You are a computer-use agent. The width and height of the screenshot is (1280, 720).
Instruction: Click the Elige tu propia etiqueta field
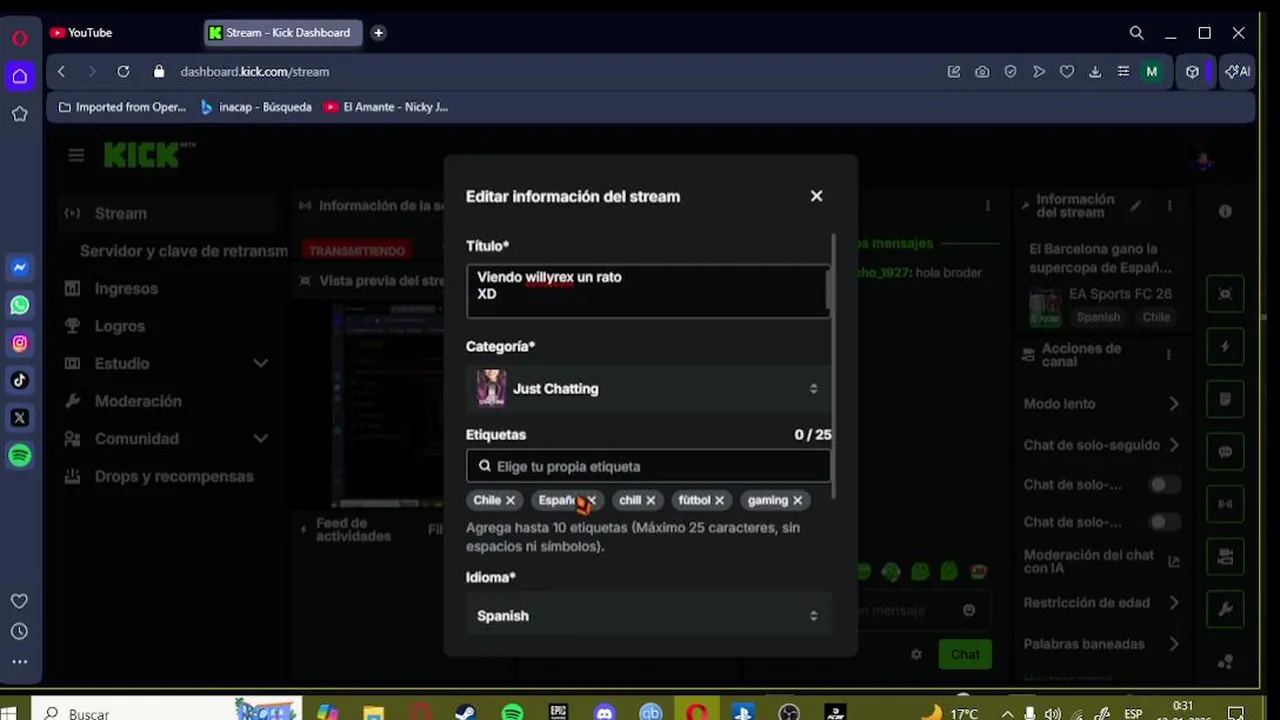click(x=647, y=466)
